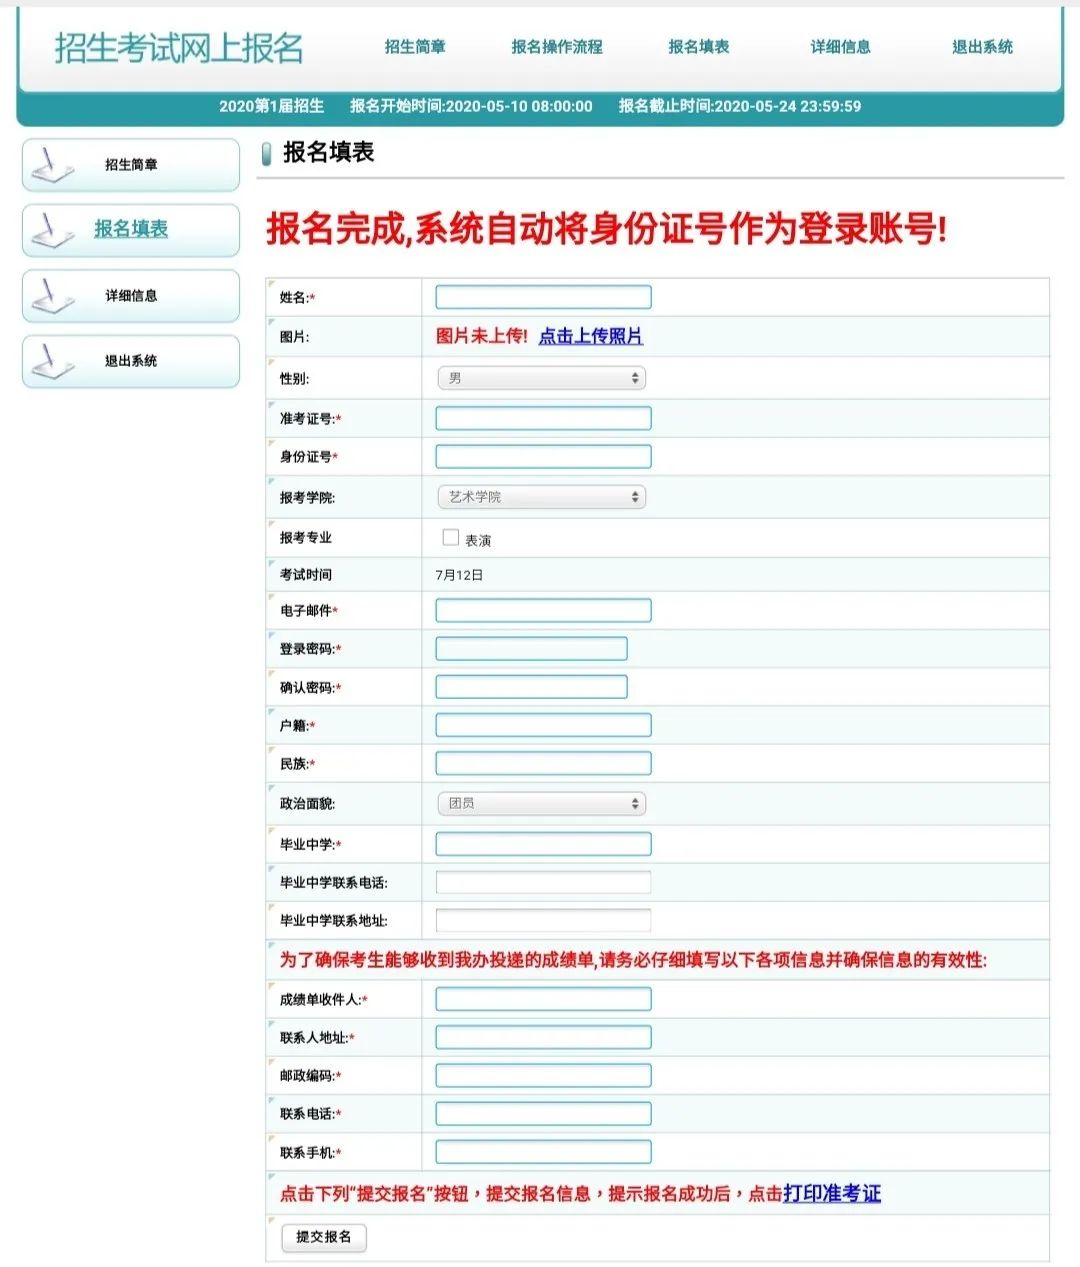1080x1267 pixels.
Task: Tick the 表演 major checkbox
Action: 450,538
